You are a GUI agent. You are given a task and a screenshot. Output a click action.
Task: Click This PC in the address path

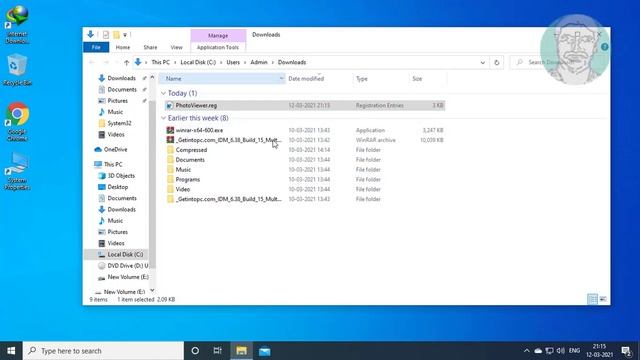[160, 62]
